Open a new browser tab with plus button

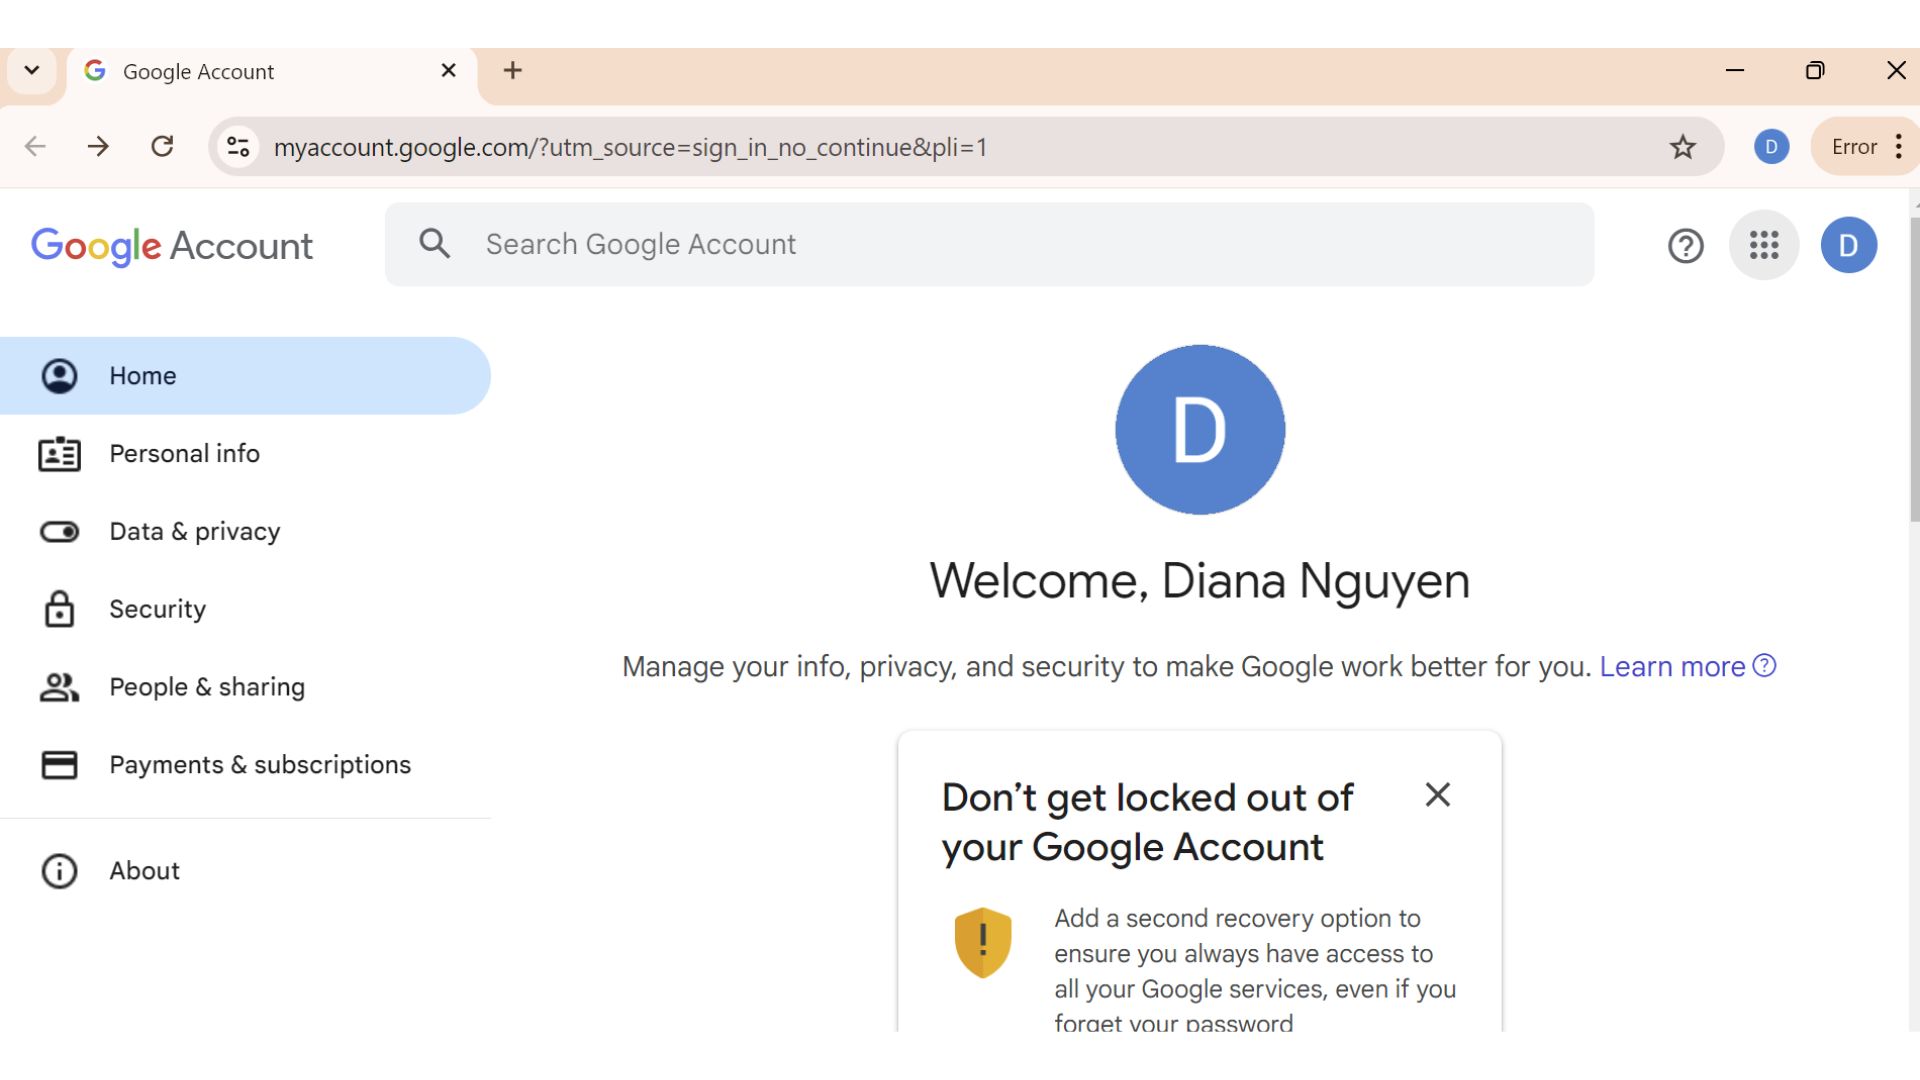pos(513,70)
